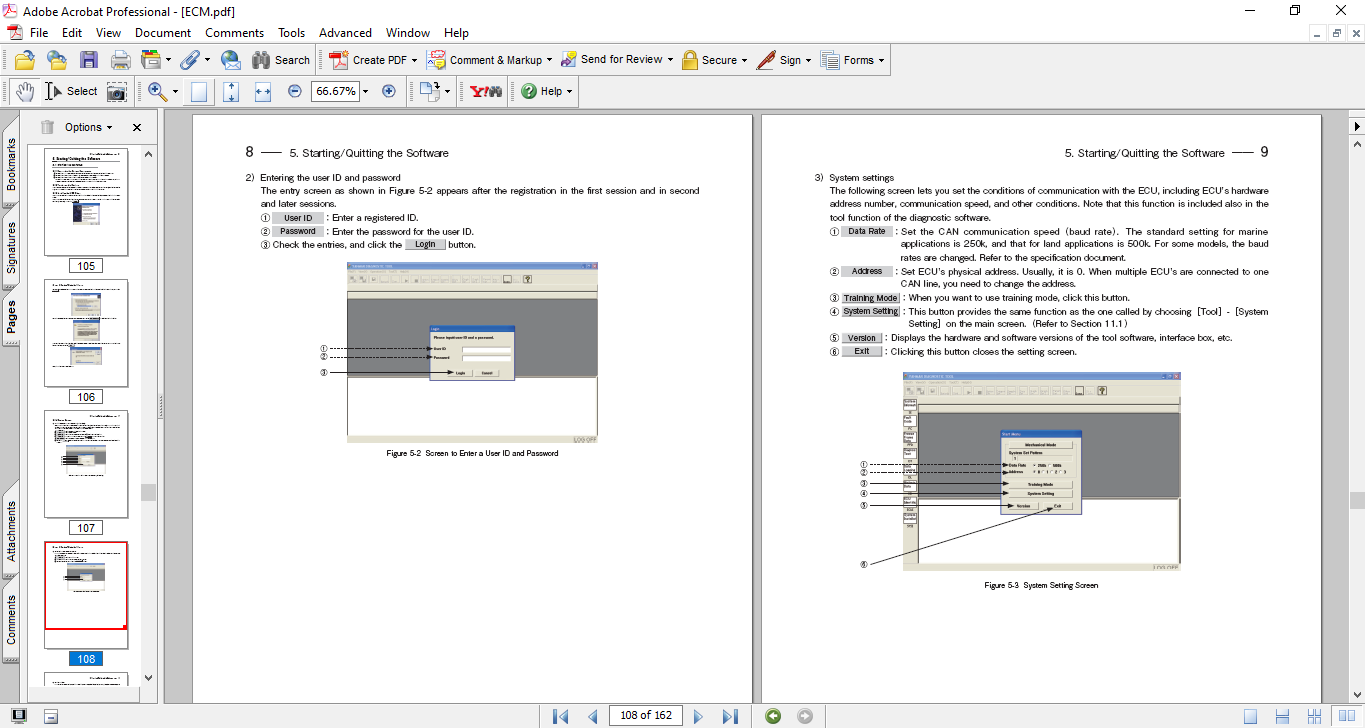Open the zoom percentage dropdown arrow
The width and height of the screenshot is (1365, 728).
click(365, 91)
